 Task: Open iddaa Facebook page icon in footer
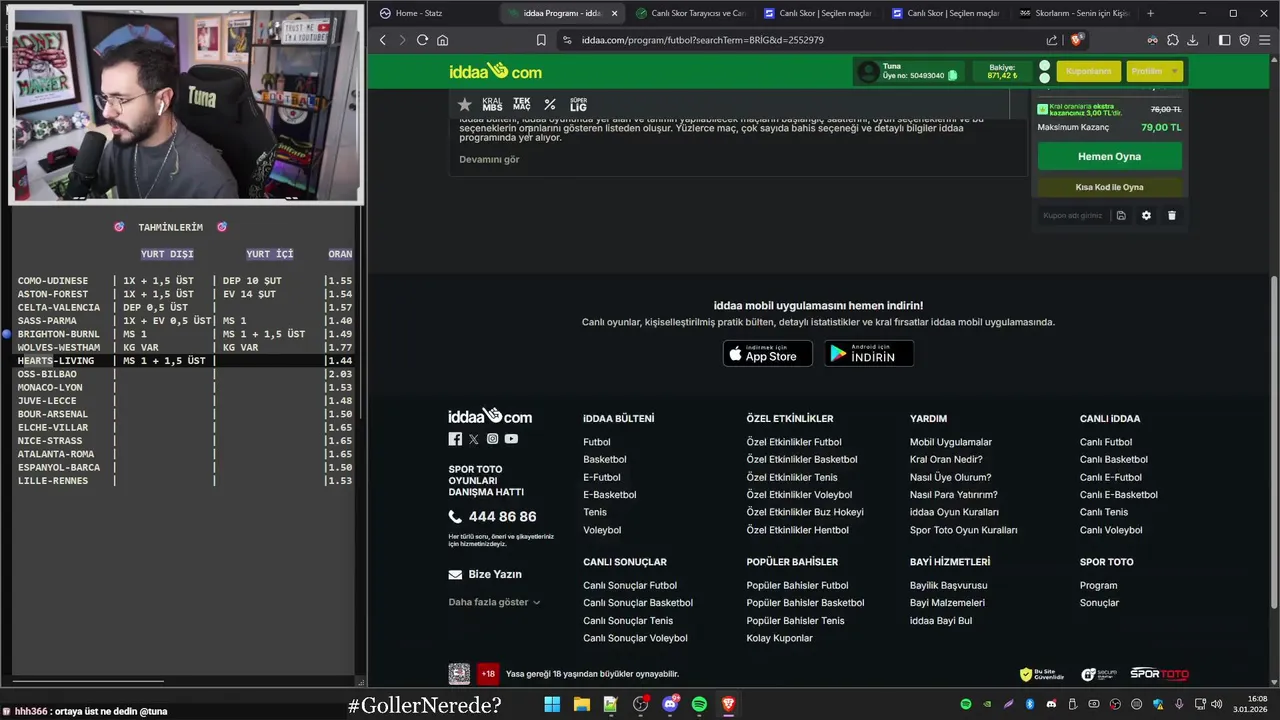(455, 439)
